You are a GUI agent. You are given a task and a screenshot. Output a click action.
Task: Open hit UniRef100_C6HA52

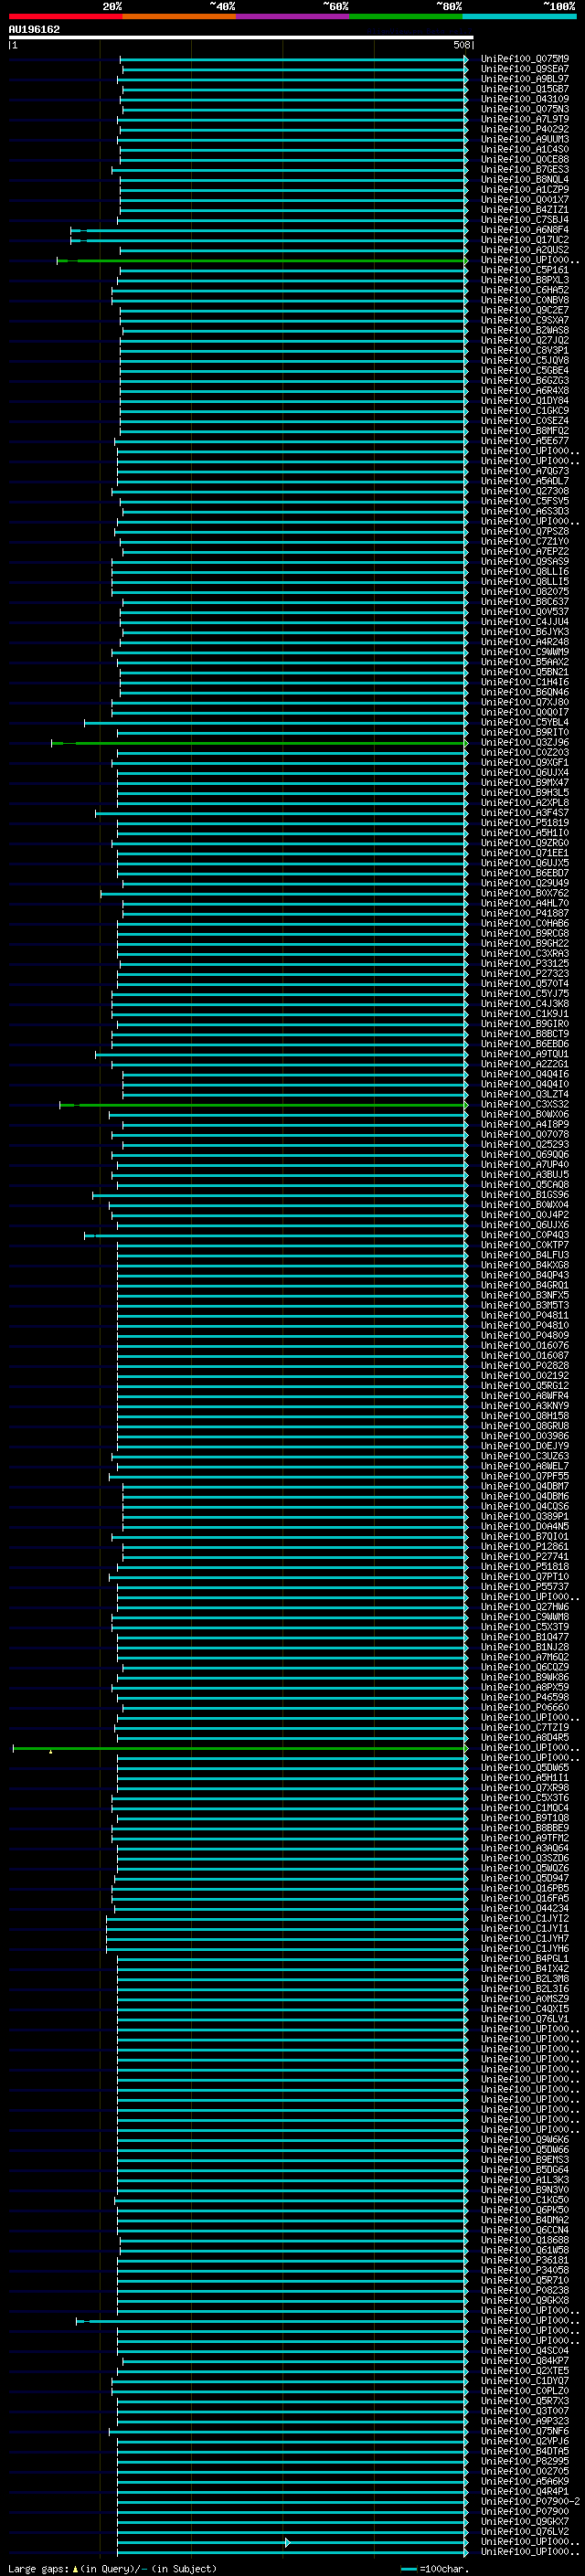tap(525, 290)
